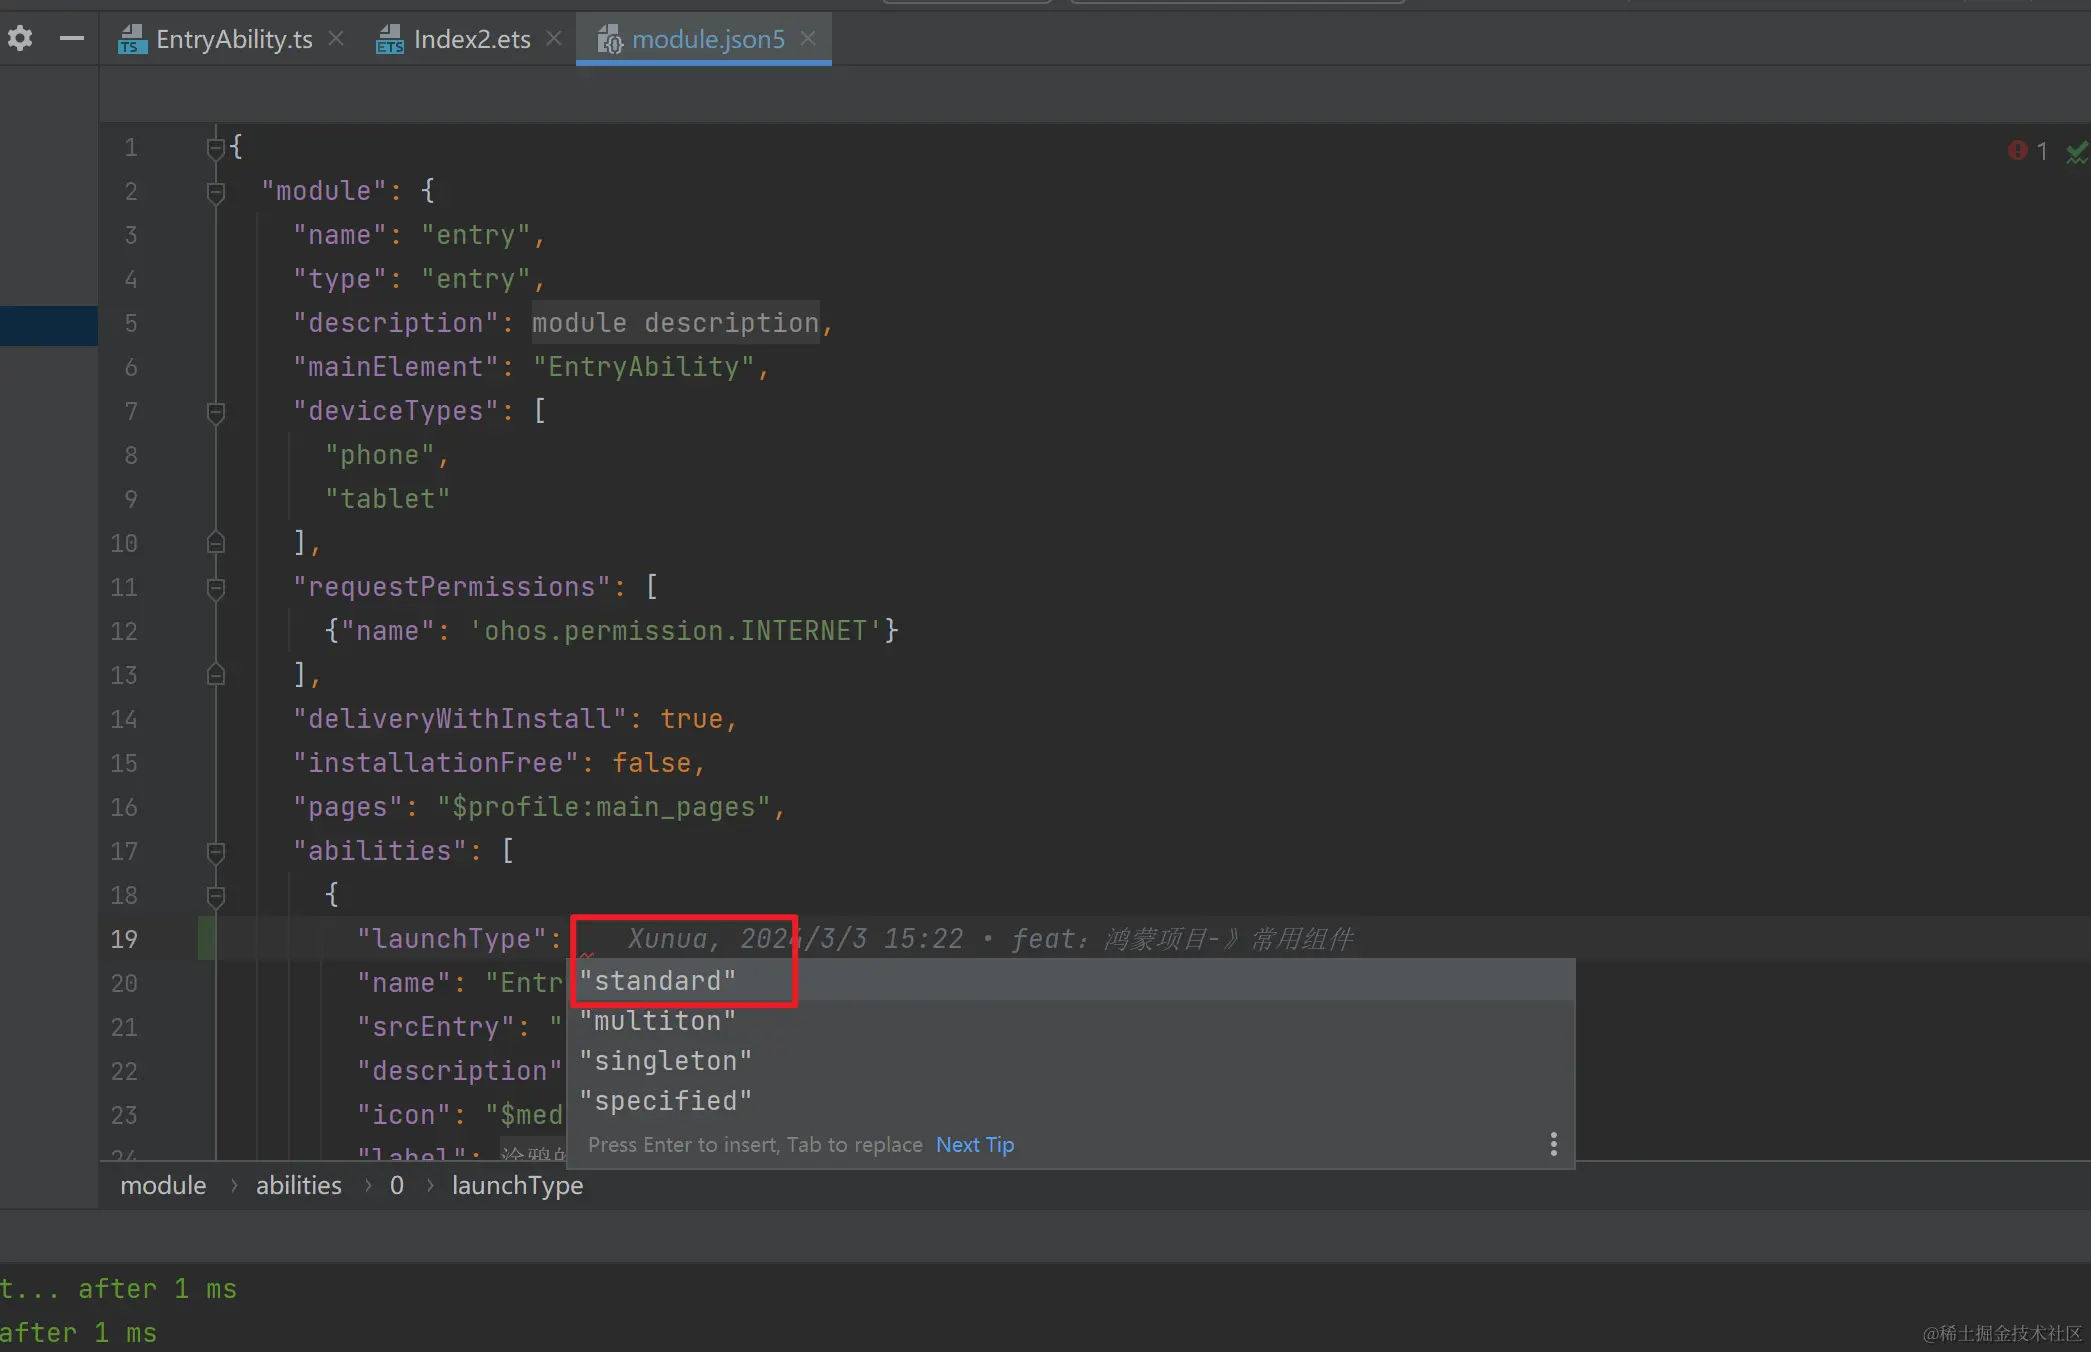The height and width of the screenshot is (1352, 2091).
Task: Click the "launchType" key on line 19
Action: coord(451,939)
